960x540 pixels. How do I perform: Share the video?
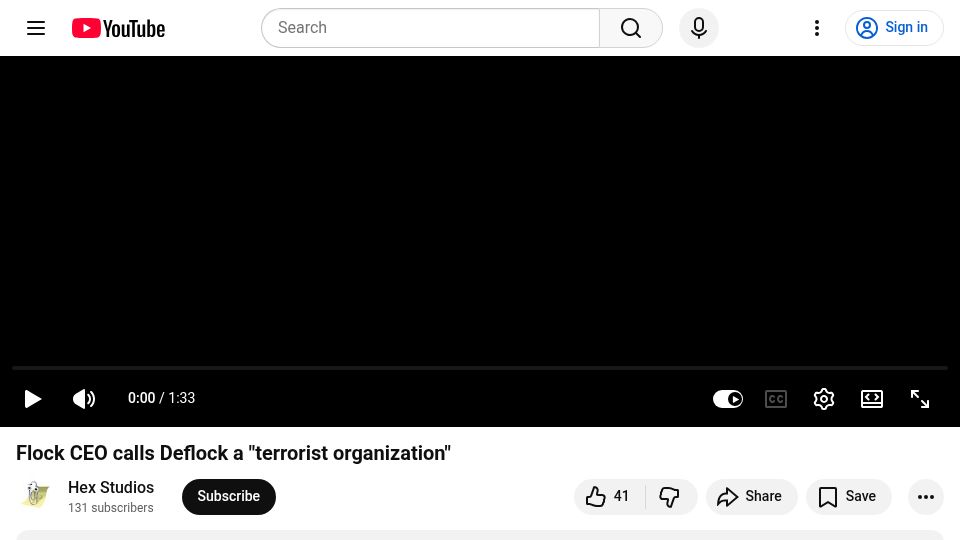point(751,497)
